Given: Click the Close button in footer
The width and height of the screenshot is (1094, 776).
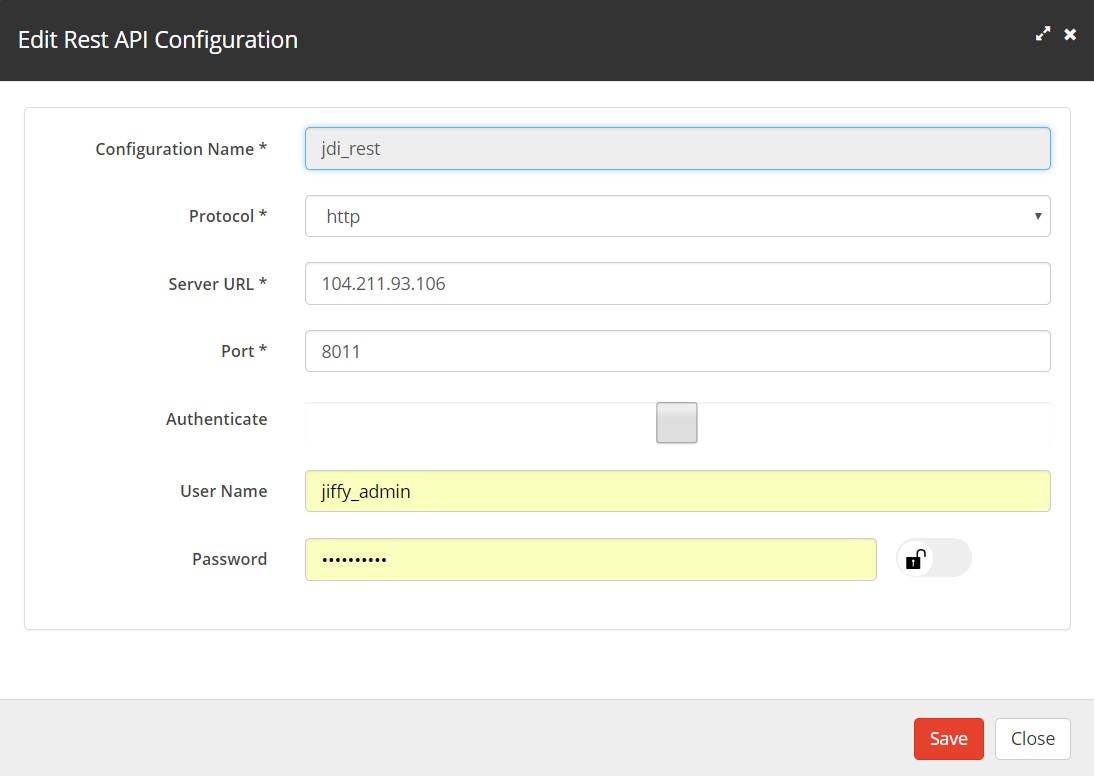Looking at the screenshot, I should [1033, 738].
